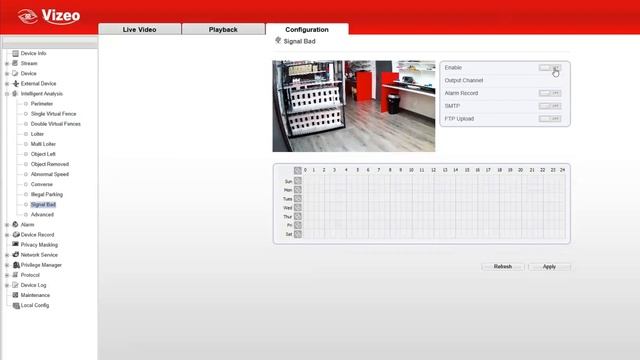
Task: Toggle the Alarm Record switch
Action: pos(550,93)
